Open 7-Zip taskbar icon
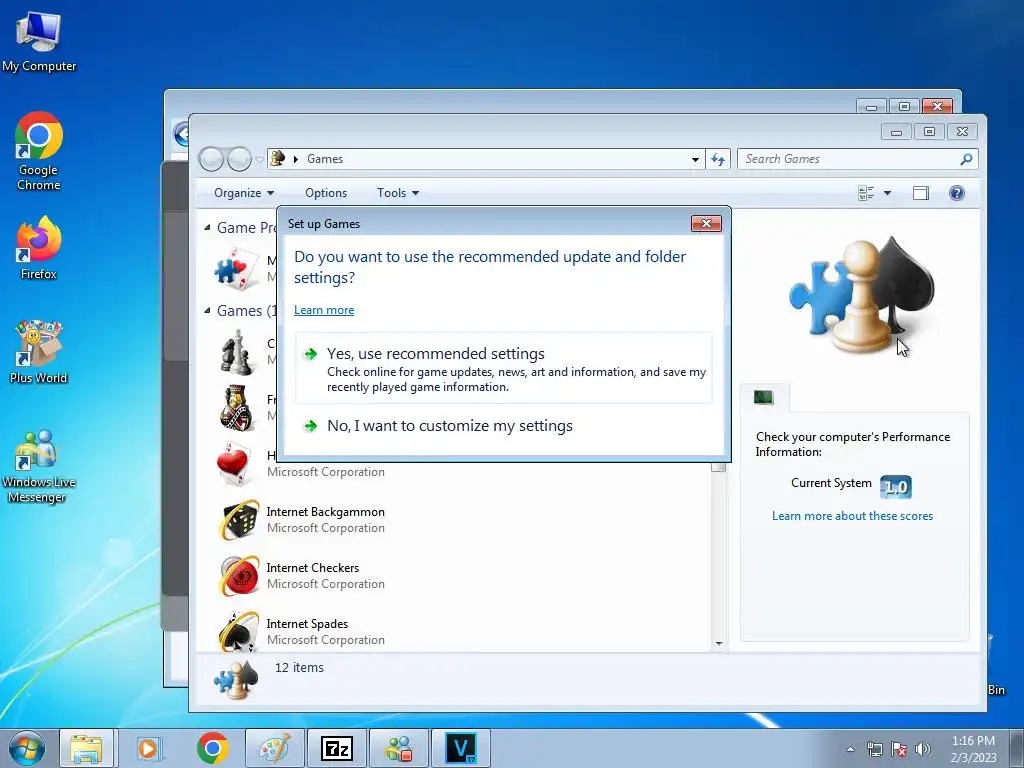1024x768 pixels. coord(337,748)
